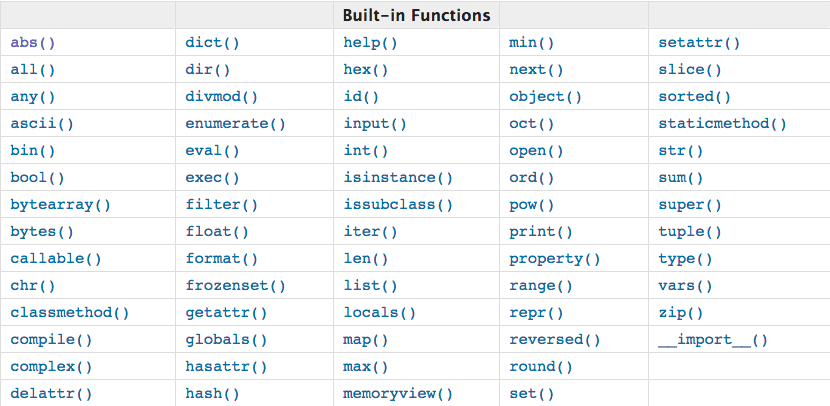This screenshot has width=830, height=406.
Task: Open the dict() documentation link
Action: (x=212, y=43)
